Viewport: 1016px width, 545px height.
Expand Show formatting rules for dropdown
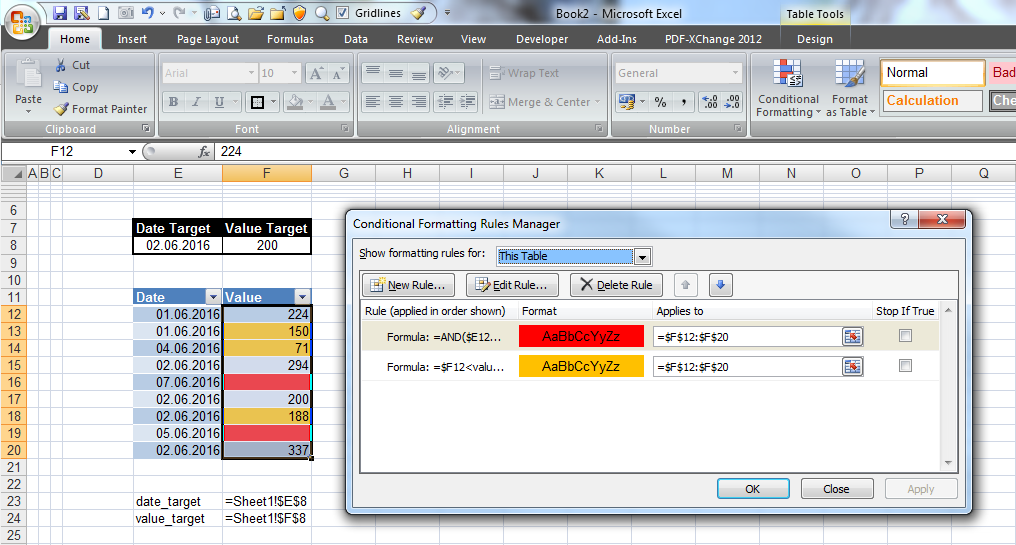coord(642,256)
